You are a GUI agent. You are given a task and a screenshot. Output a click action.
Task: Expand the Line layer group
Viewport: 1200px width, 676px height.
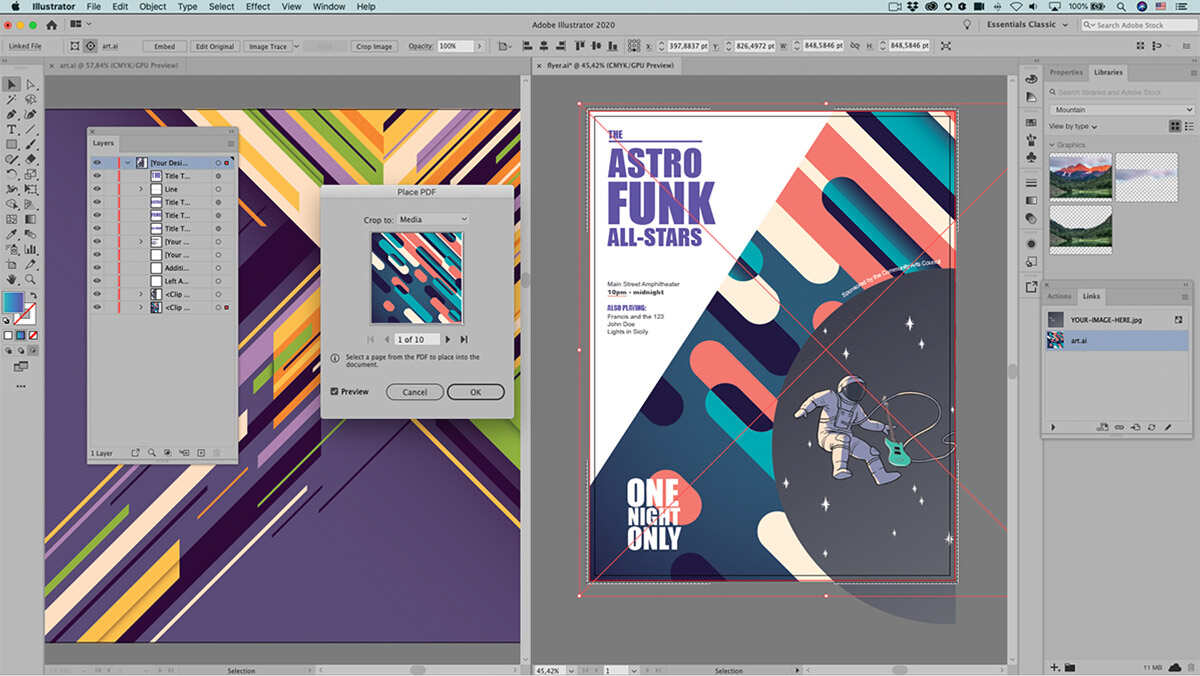click(x=141, y=189)
